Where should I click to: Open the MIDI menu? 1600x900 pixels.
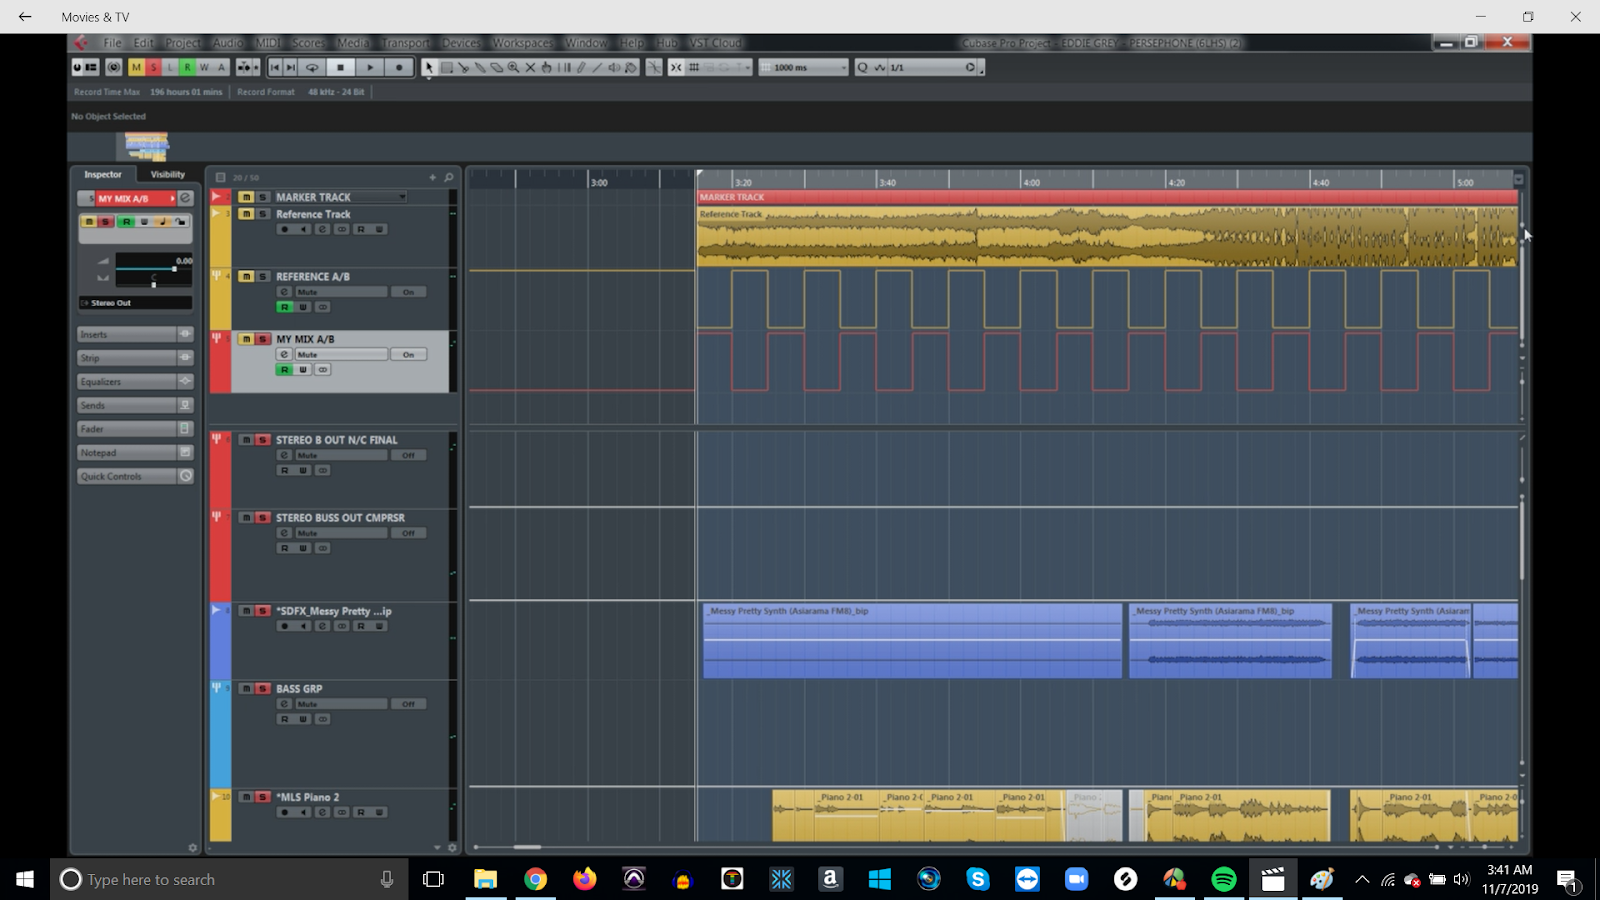[267, 43]
